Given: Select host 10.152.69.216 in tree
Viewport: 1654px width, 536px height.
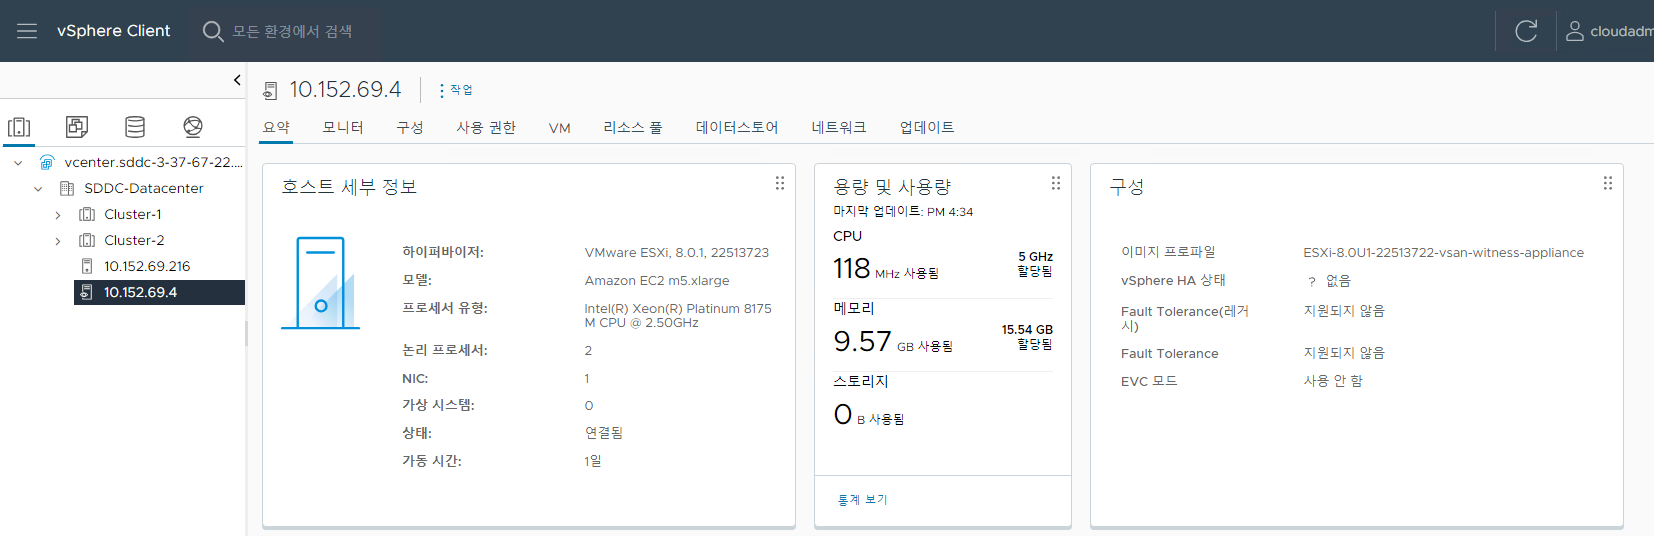Looking at the screenshot, I should tap(147, 266).
